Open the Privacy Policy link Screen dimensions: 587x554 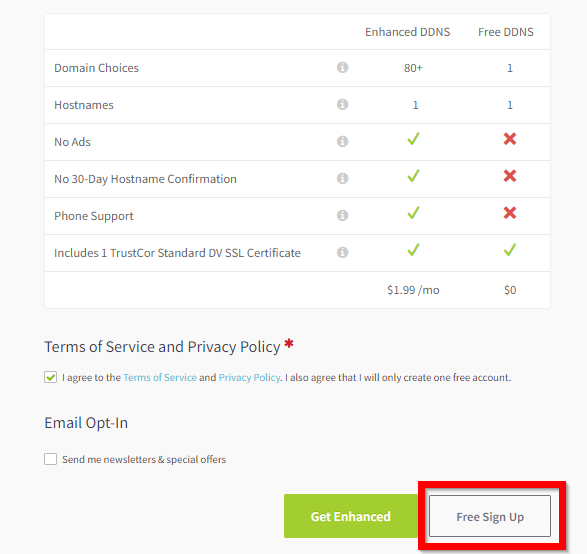click(249, 377)
